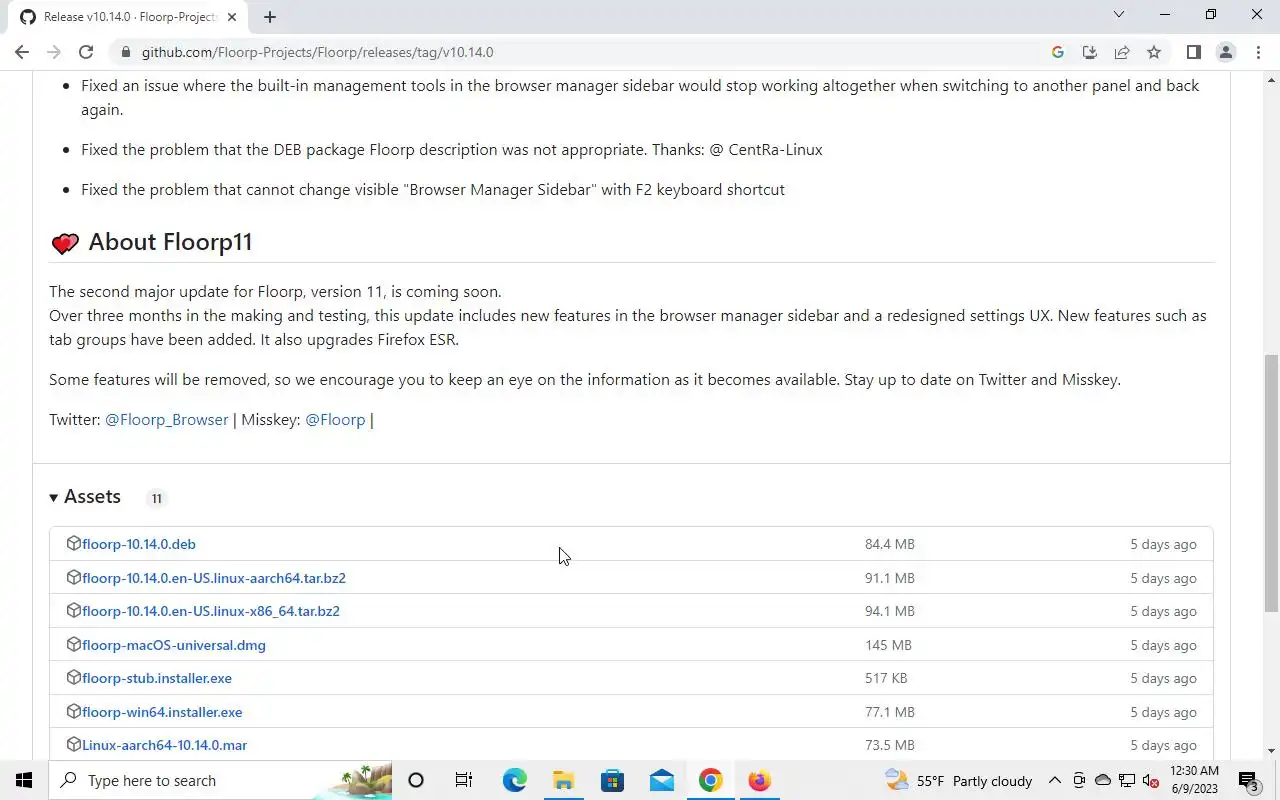Show hidden system tray icons
The image size is (1280, 800).
[1054, 780]
